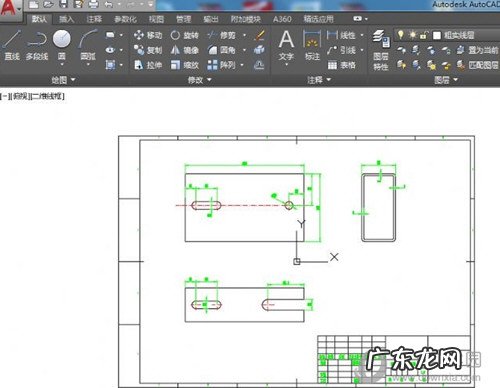Choose the Rotate (旋转) tool
This screenshot has height=388, width=500.
184,35
